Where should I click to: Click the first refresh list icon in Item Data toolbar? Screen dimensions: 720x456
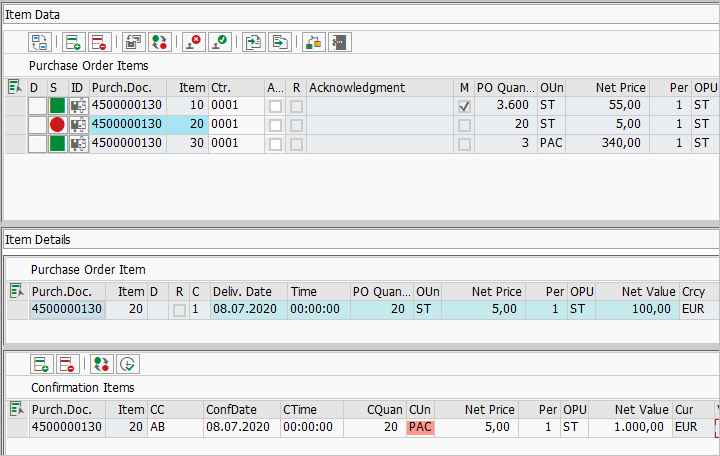click(x=39, y=42)
